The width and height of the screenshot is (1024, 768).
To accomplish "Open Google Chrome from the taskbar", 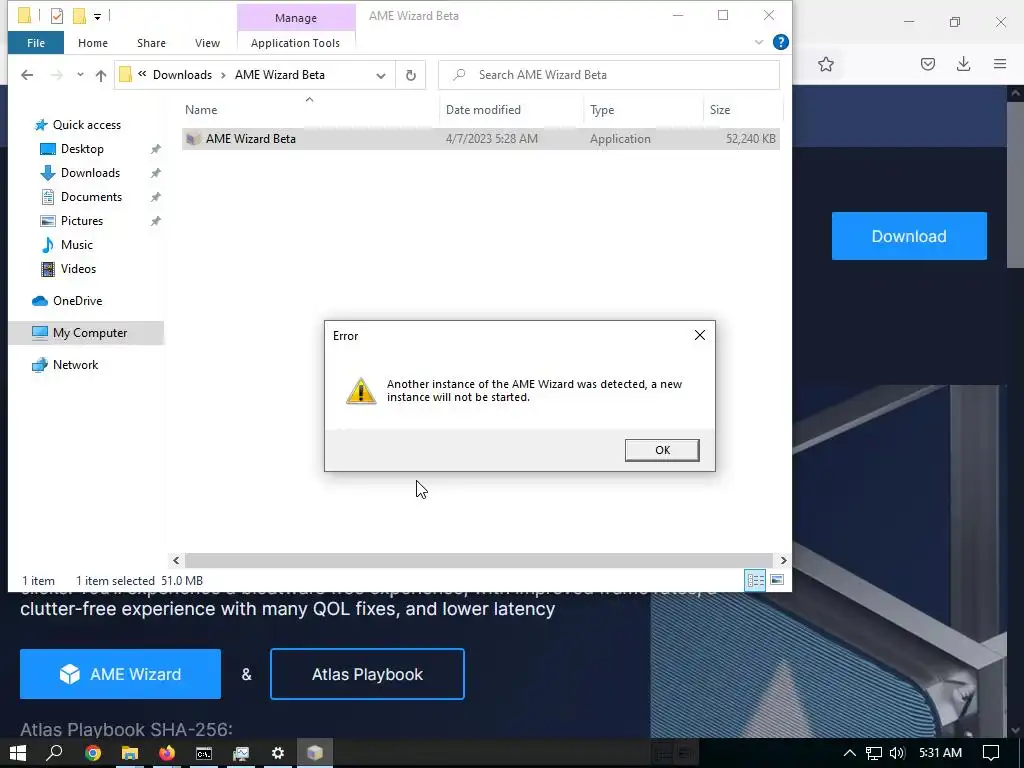I will (x=93, y=753).
